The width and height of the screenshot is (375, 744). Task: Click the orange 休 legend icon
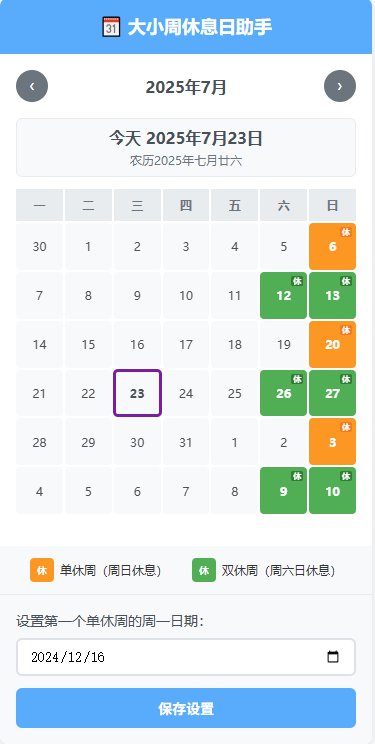click(42, 570)
